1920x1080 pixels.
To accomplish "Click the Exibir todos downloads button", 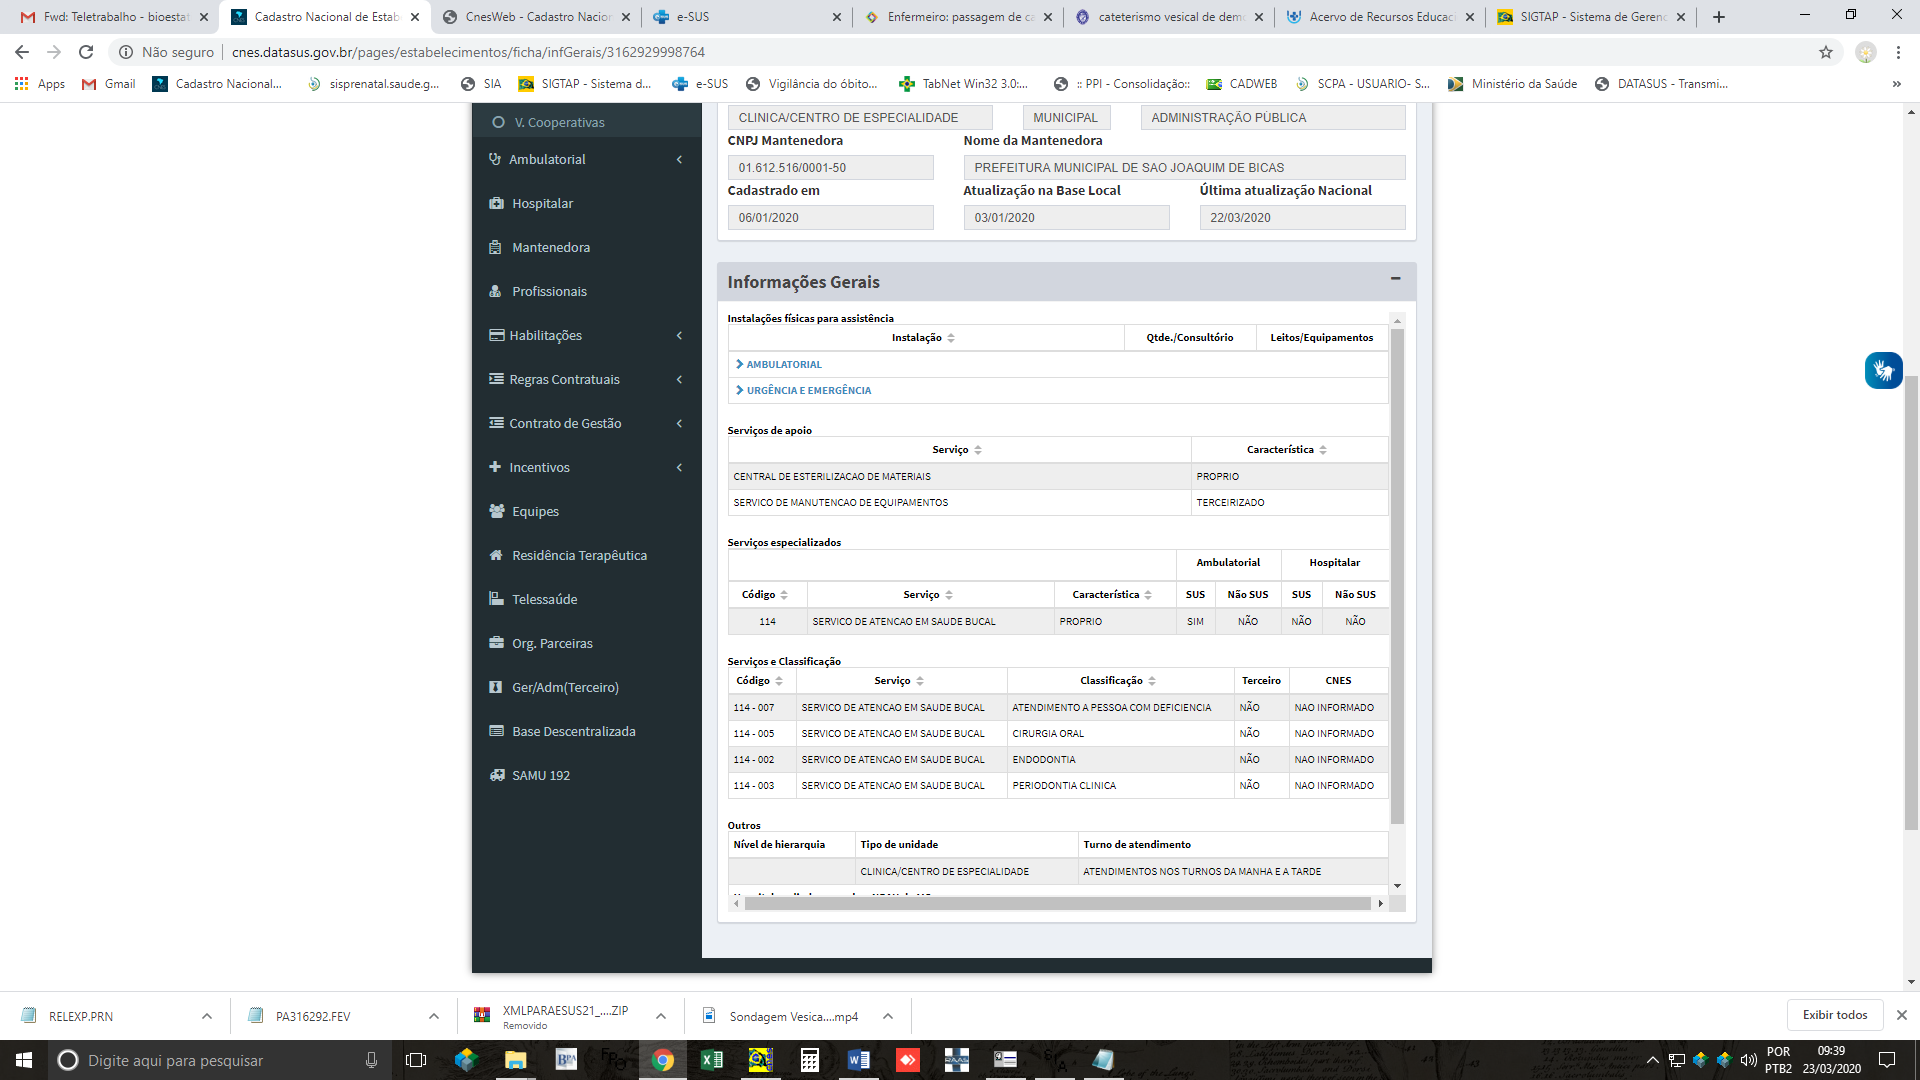I will click(x=1834, y=1015).
